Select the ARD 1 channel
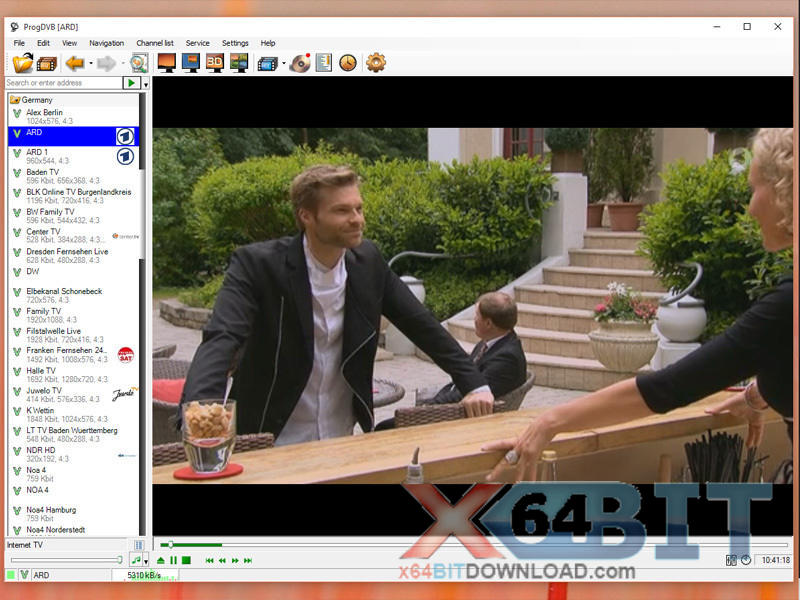 73,156
